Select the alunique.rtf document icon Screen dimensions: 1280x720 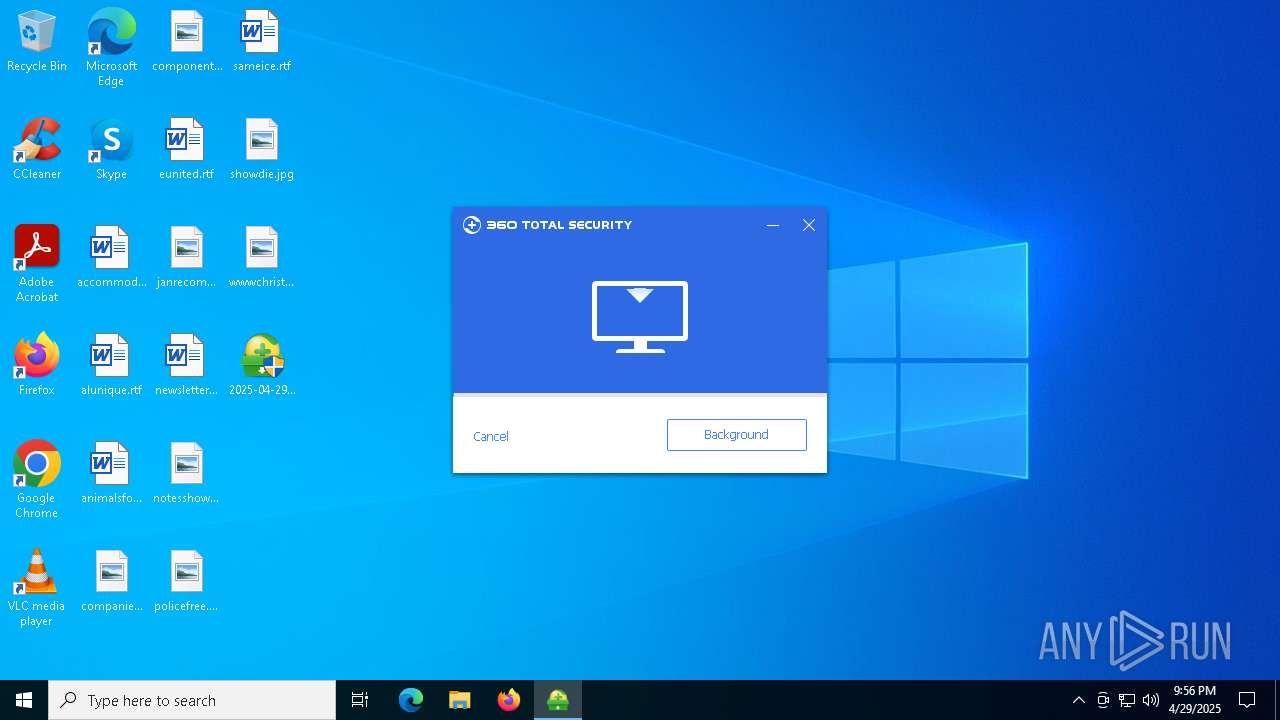pos(111,366)
